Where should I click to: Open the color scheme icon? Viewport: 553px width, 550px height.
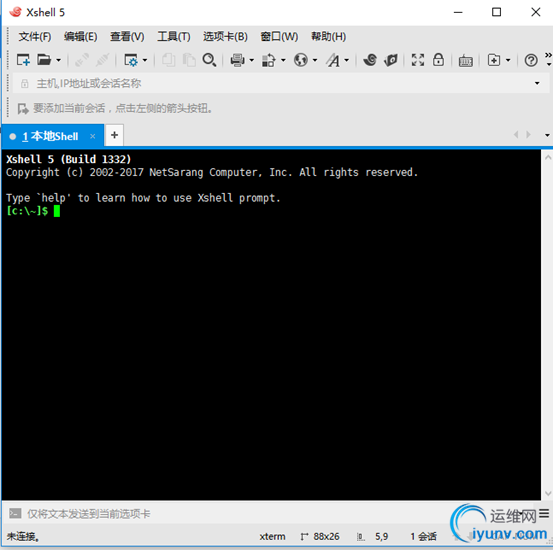[268, 60]
